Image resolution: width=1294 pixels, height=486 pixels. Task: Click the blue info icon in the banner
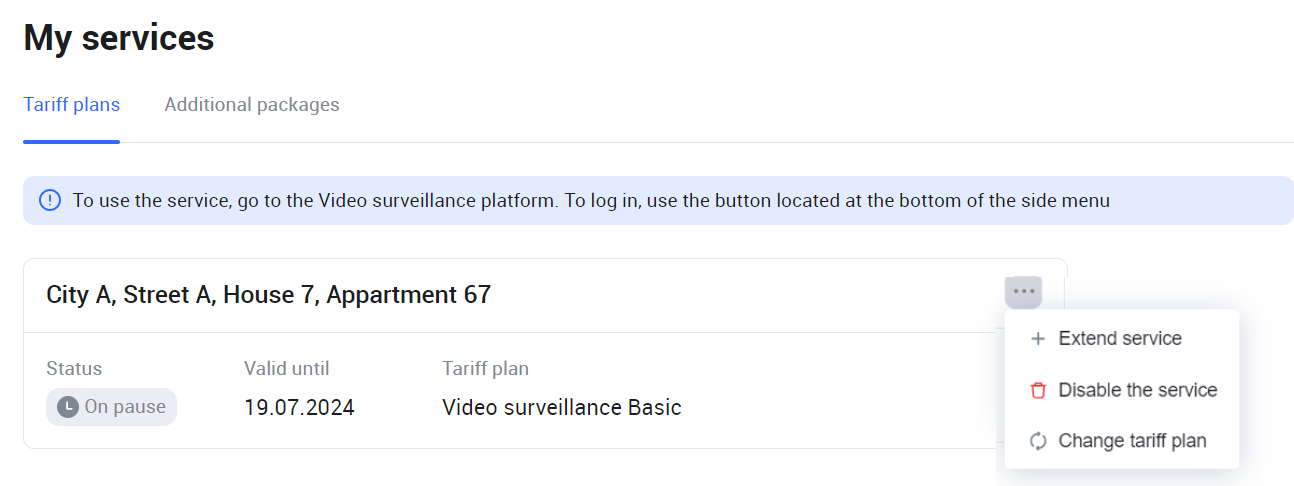click(50, 200)
